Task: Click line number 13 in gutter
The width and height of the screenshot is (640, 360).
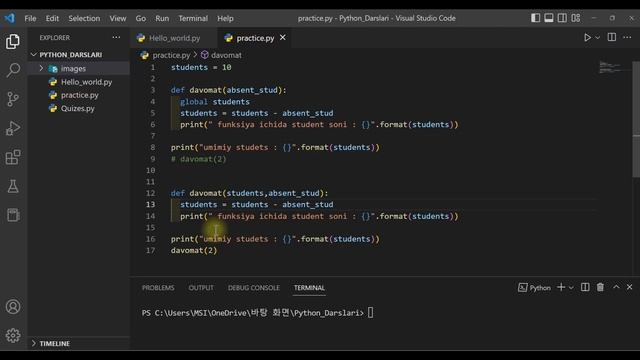Action: coord(151,204)
